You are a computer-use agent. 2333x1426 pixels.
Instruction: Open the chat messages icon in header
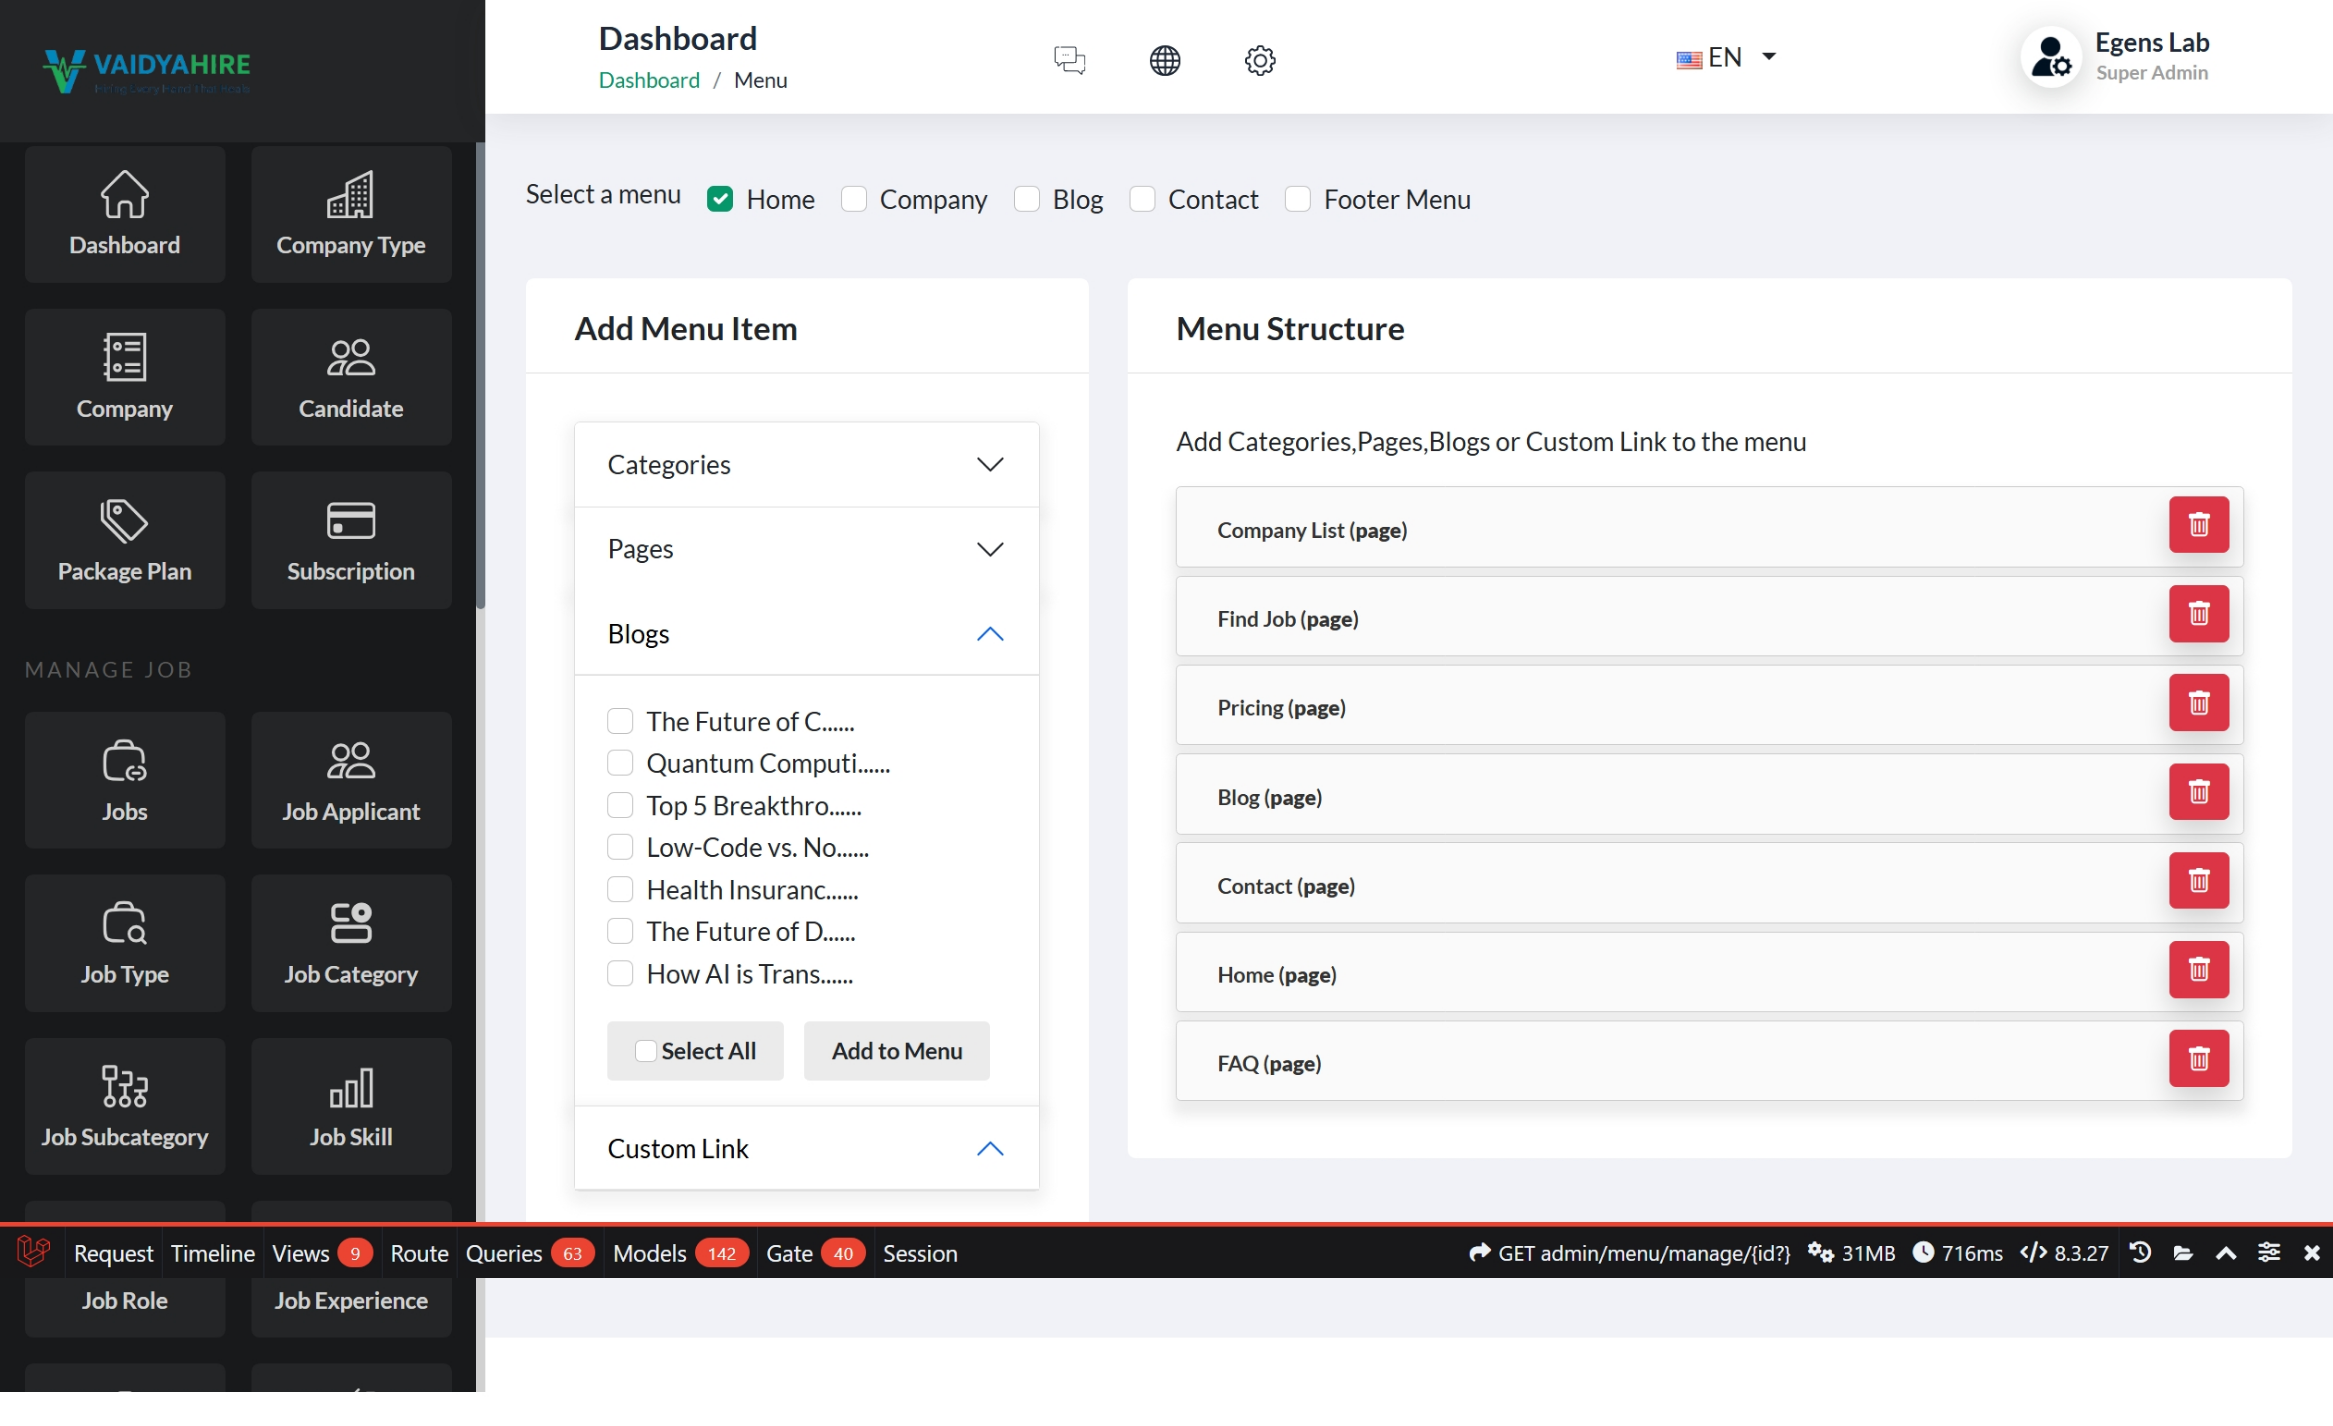click(x=1069, y=60)
